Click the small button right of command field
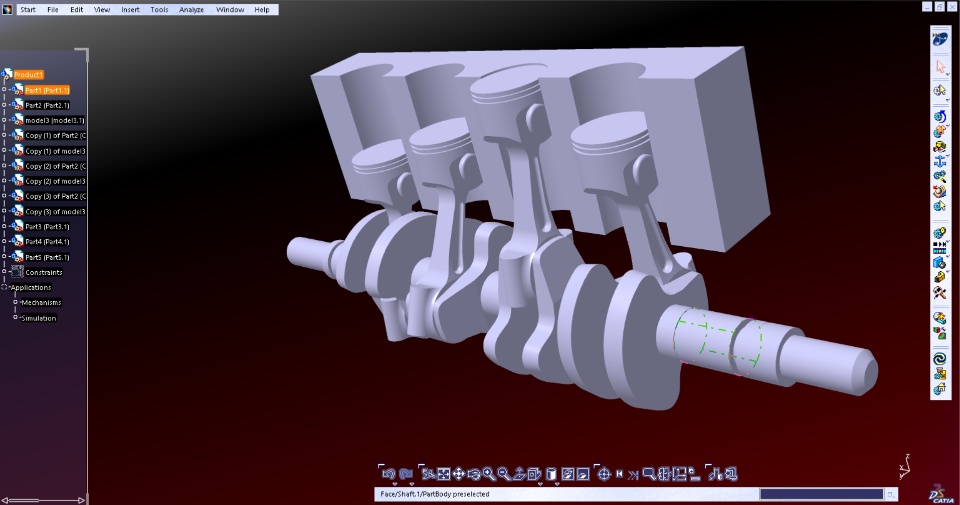The image size is (960, 505). click(891, 494)
